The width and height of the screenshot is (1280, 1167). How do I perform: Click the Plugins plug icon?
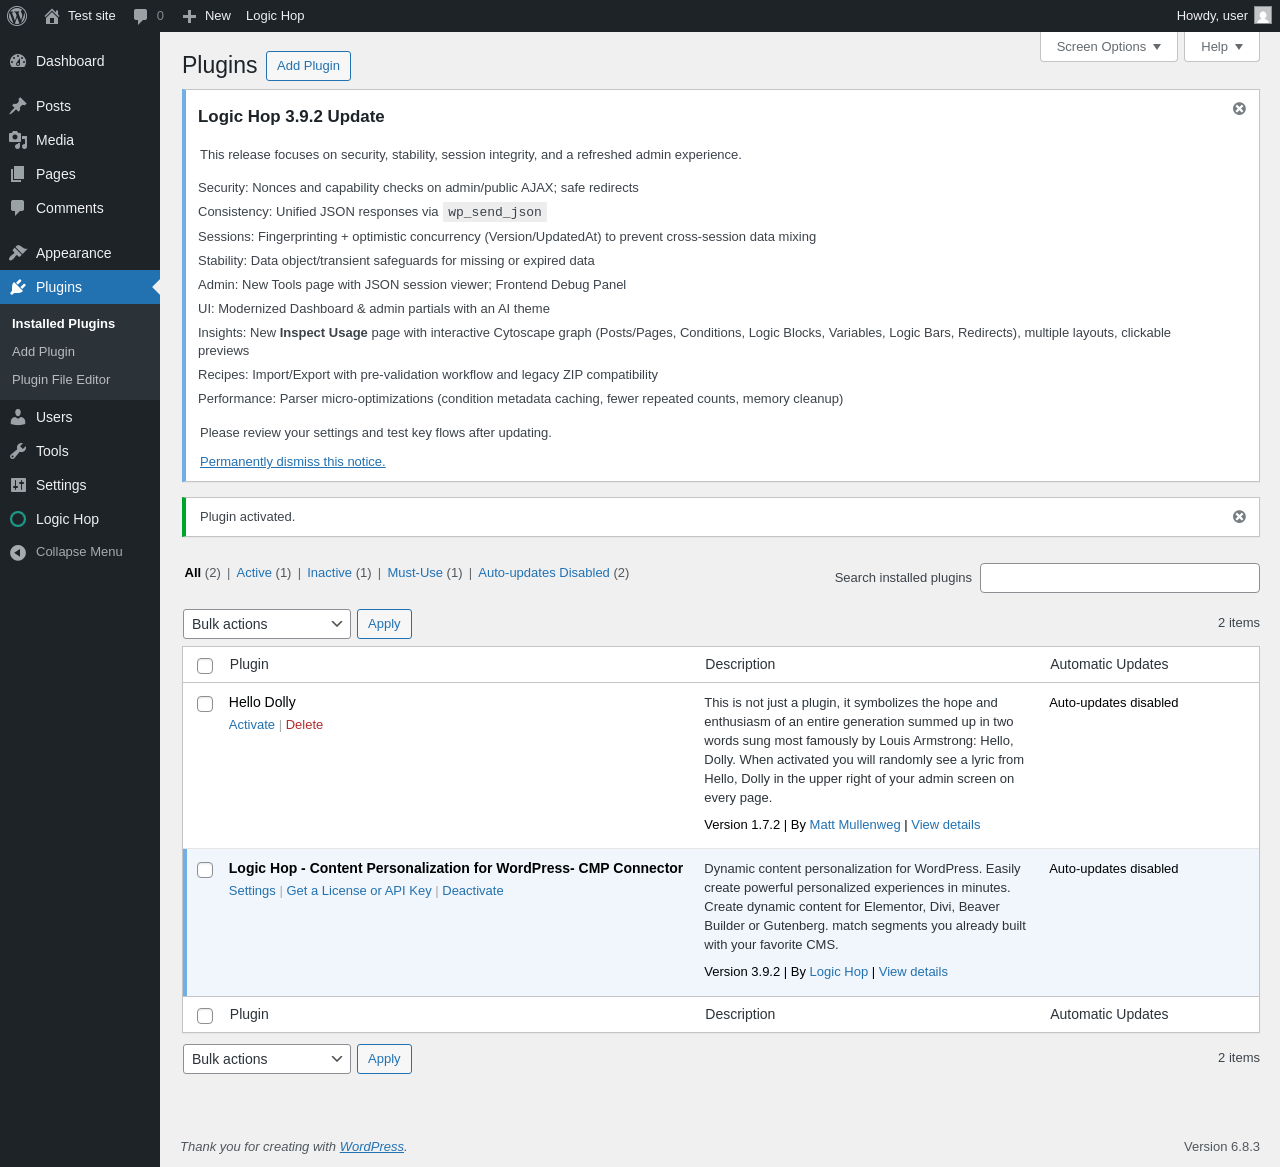(x=18, y=287)
